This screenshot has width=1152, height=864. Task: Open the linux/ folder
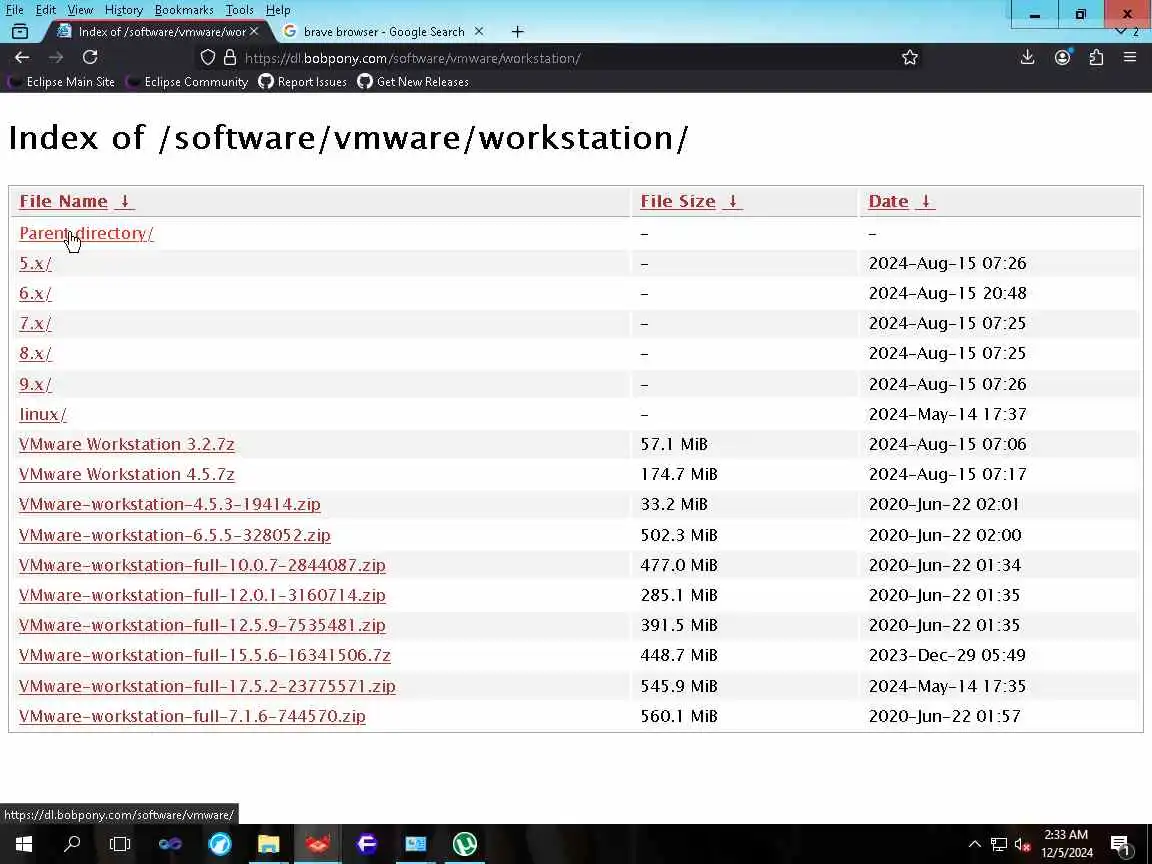pyautogui.click(x=43, y=414)
